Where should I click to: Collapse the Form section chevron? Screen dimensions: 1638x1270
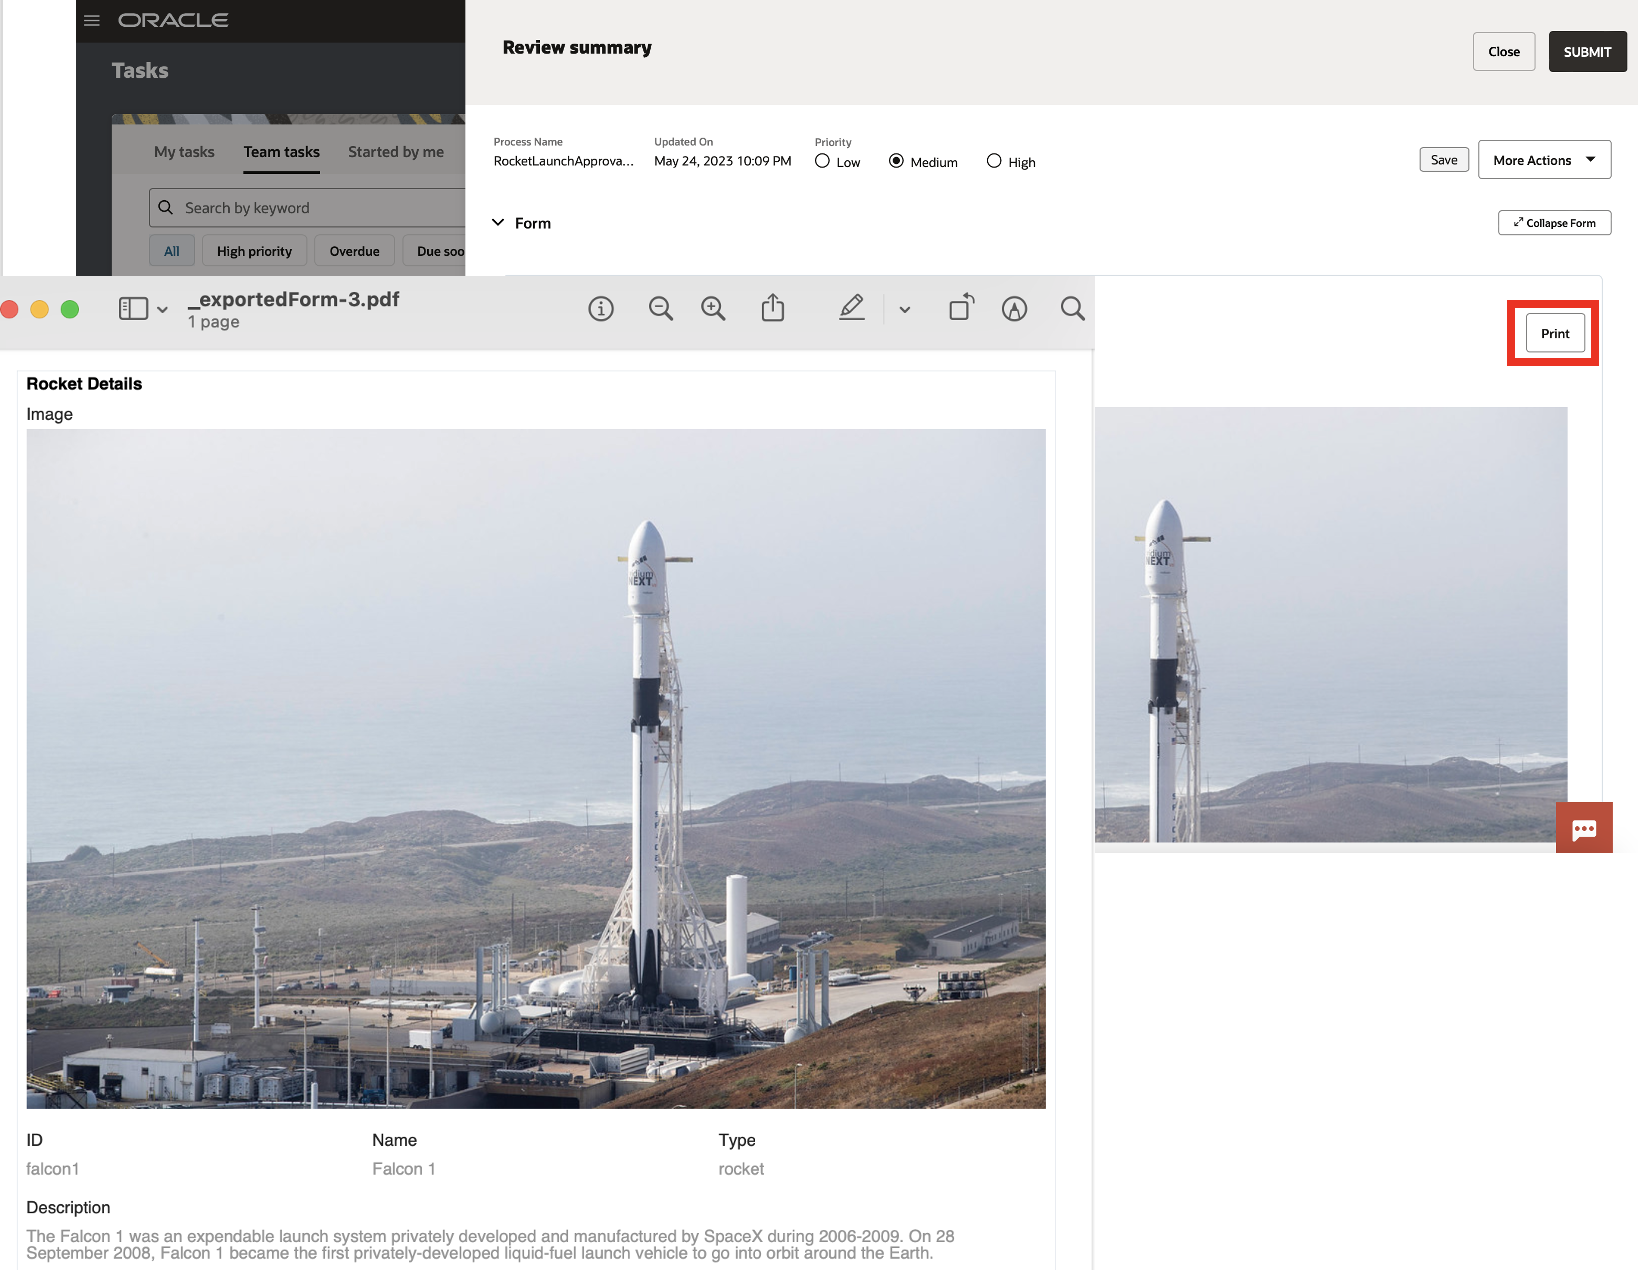(x=498, y=223)
